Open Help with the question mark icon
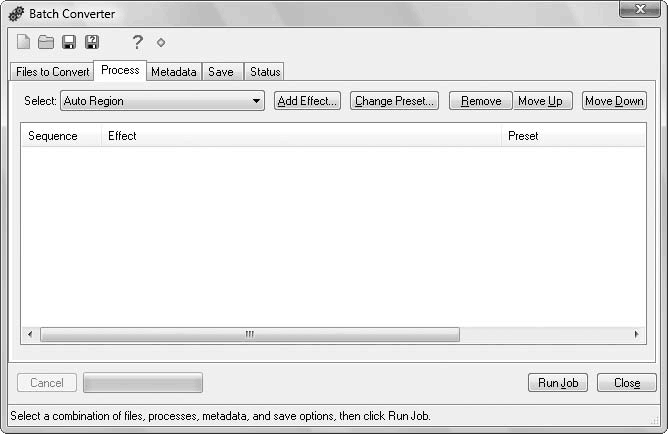The width and height of the screenshot is (668, 434). click(138, 42)
